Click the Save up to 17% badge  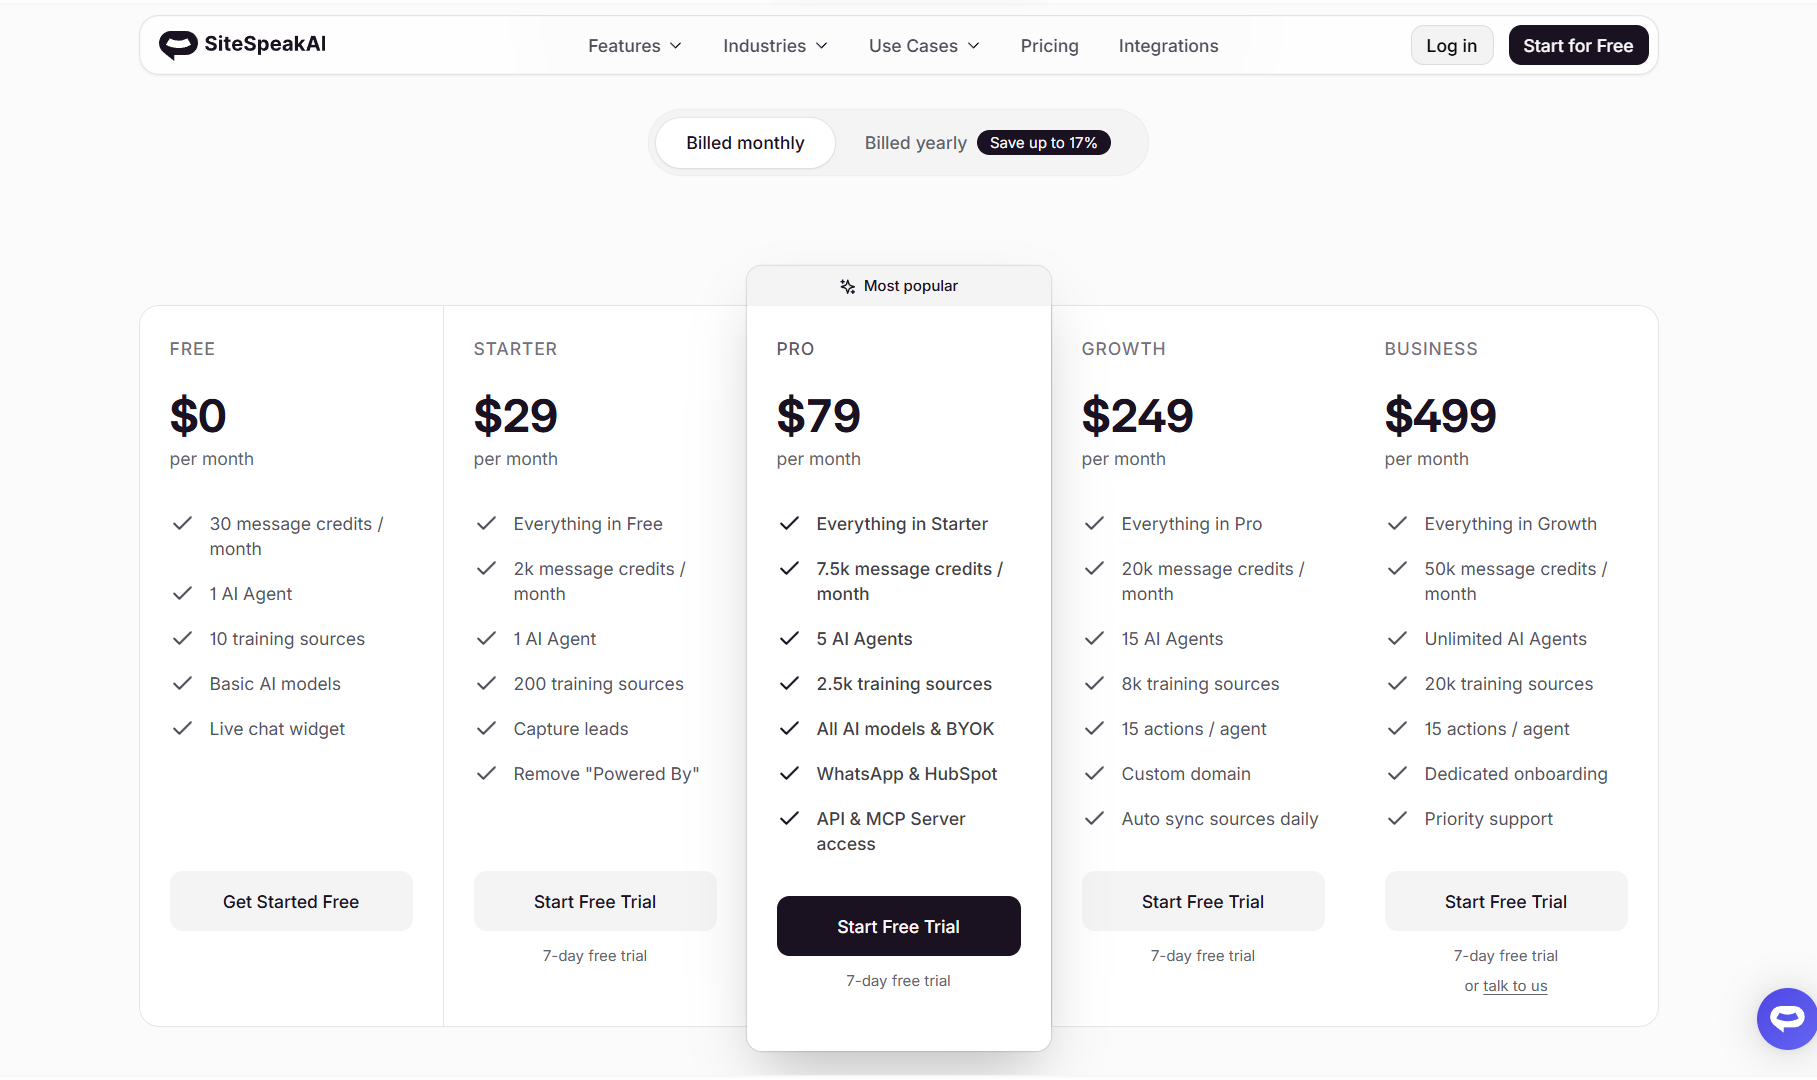click(1043, 143)
